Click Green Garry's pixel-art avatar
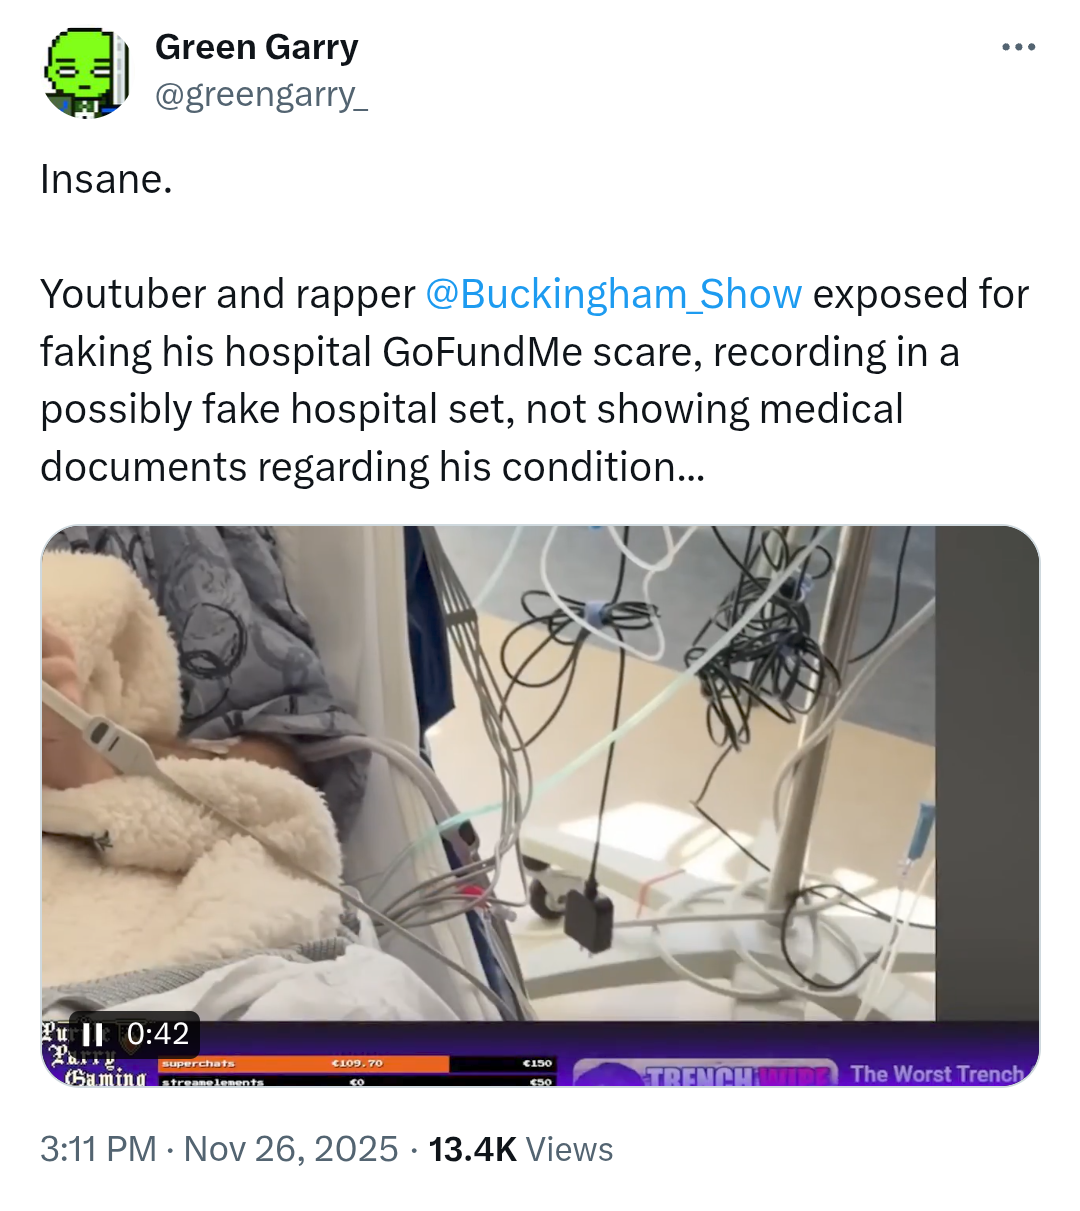The width and height of the screenshot is (1080, 1211). pos(87,73)
